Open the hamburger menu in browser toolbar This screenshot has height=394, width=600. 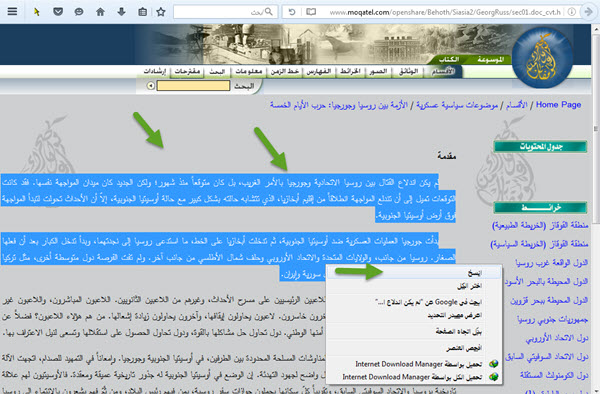[x=12, y=11]
